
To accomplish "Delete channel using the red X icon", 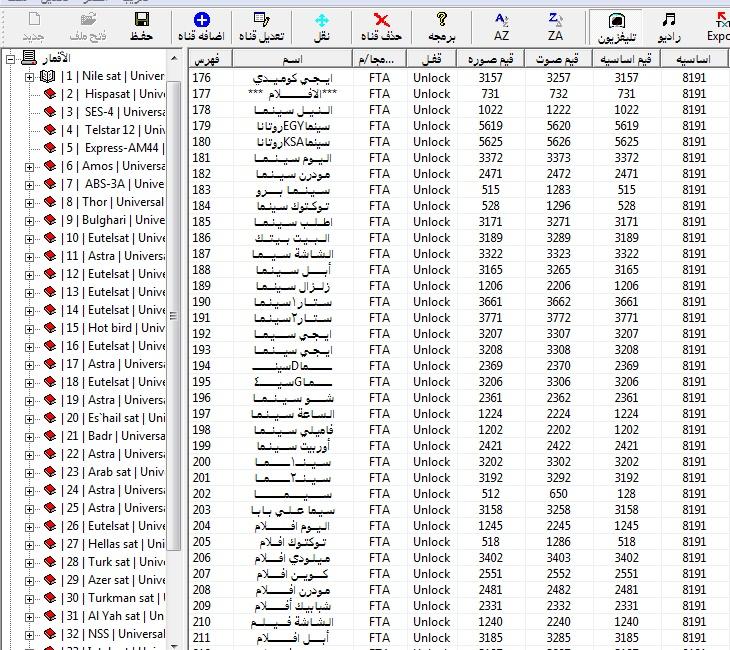I will pyautogui.click(x=382, y=20).
